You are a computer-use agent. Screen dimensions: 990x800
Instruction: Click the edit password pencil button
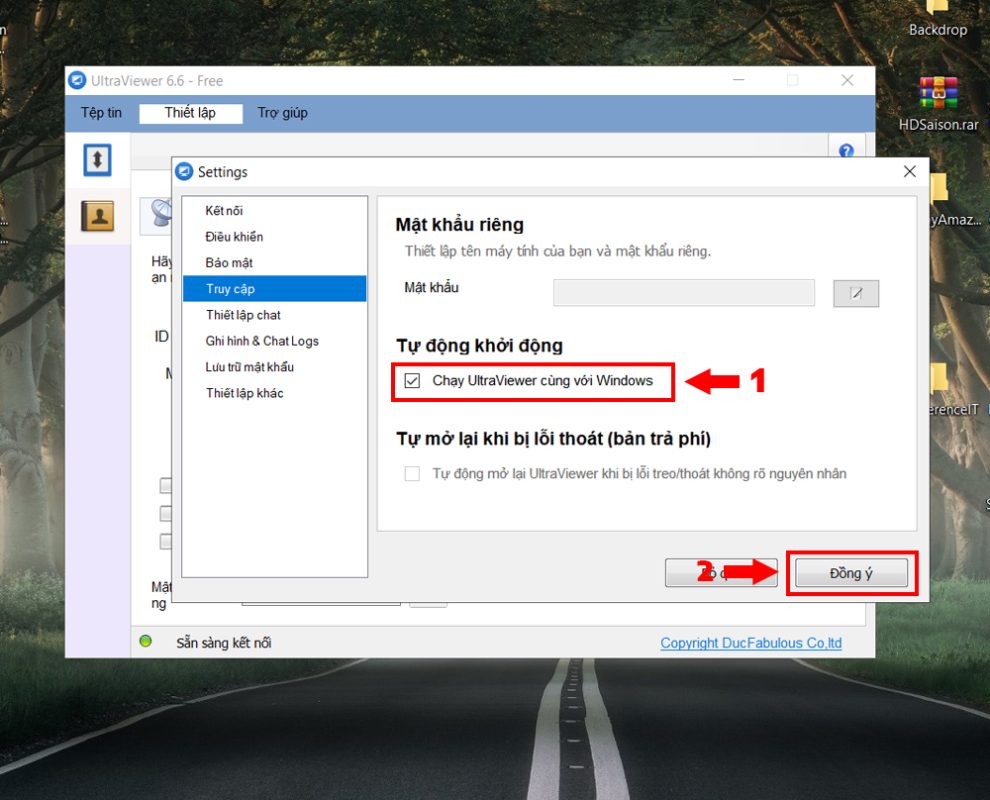(856, 294)
